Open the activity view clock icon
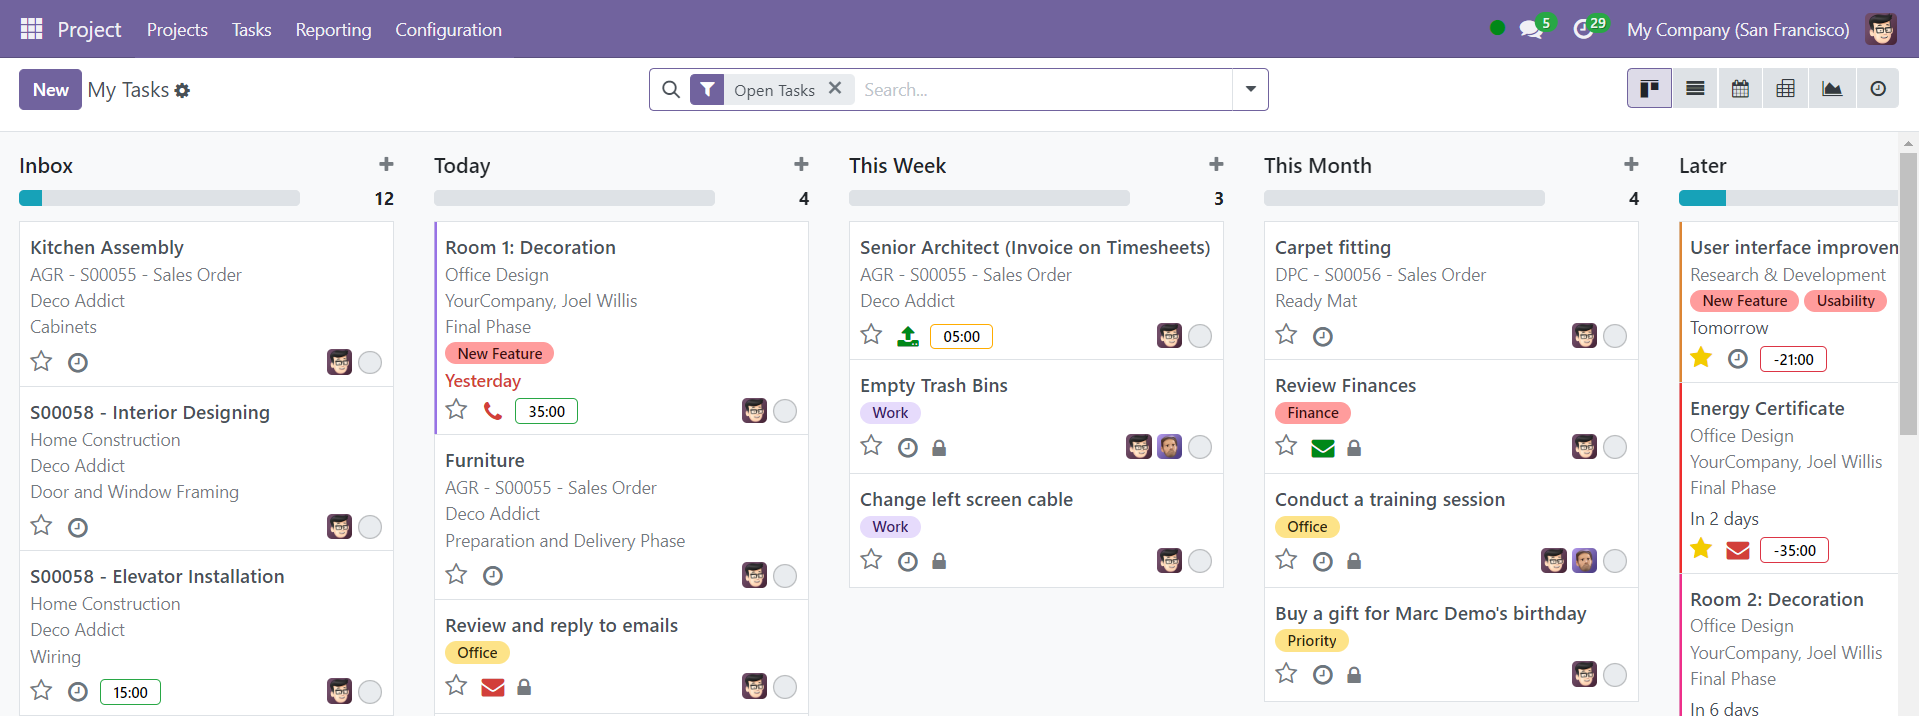This screenshot has width=1919, height=716. pyautogui.click(x=1878, y=89)
